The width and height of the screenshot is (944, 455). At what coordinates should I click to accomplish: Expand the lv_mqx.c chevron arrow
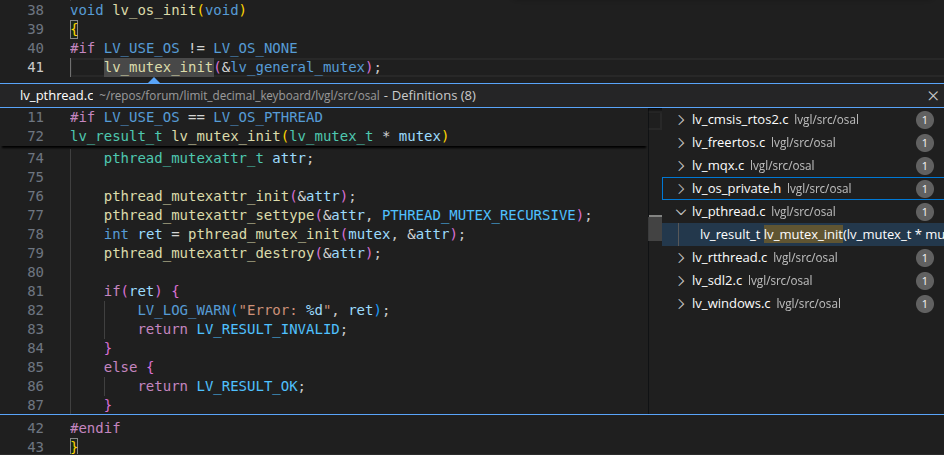point(681,166)
